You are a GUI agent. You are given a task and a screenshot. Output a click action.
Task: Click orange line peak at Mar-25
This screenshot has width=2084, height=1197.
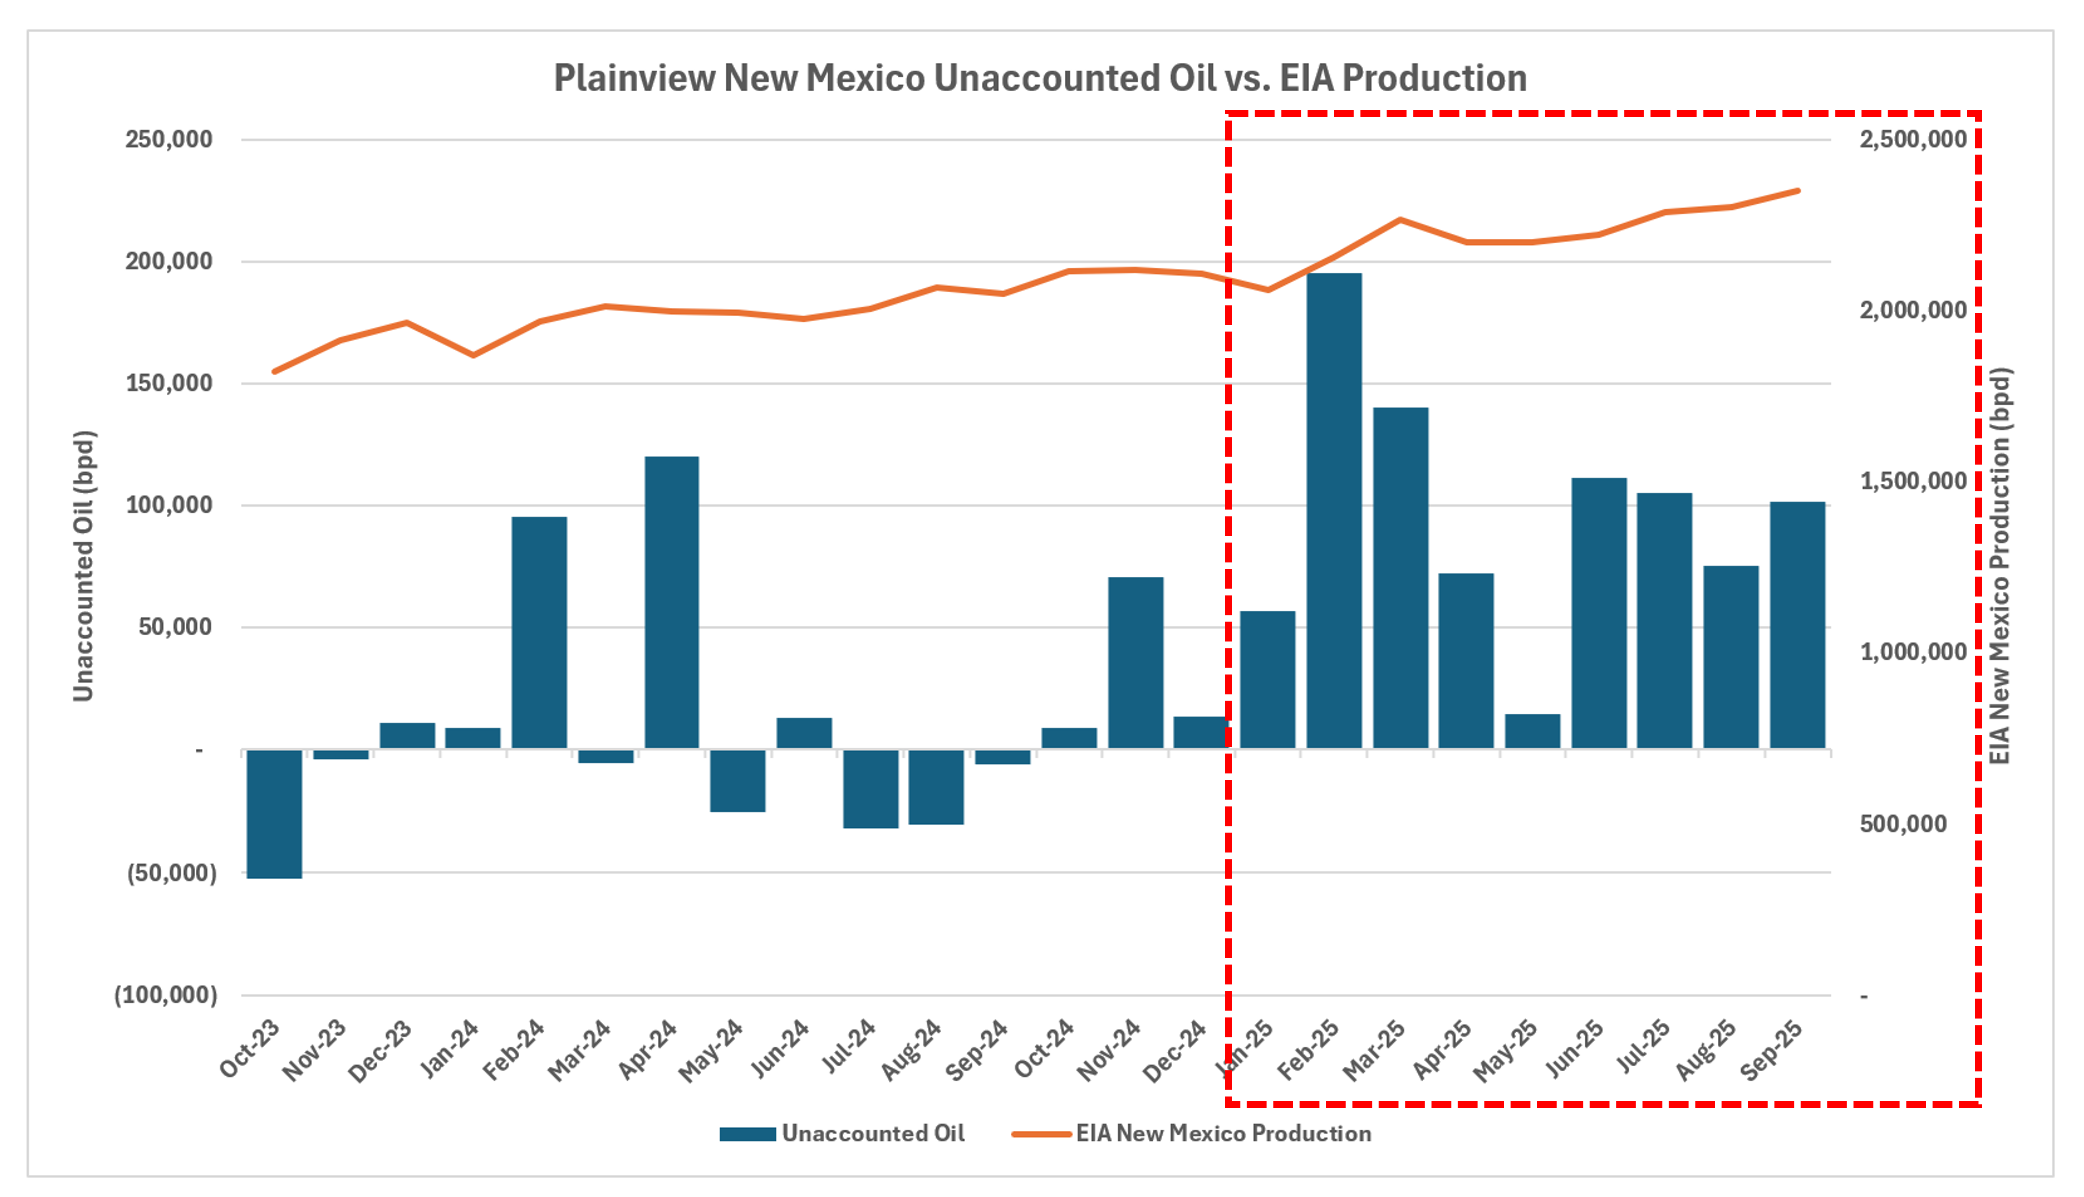pos(1400,219)
